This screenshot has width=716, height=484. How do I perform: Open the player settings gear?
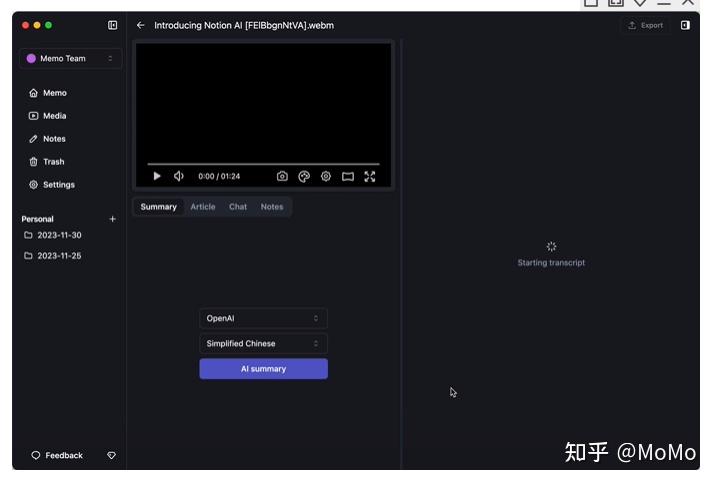326,176
